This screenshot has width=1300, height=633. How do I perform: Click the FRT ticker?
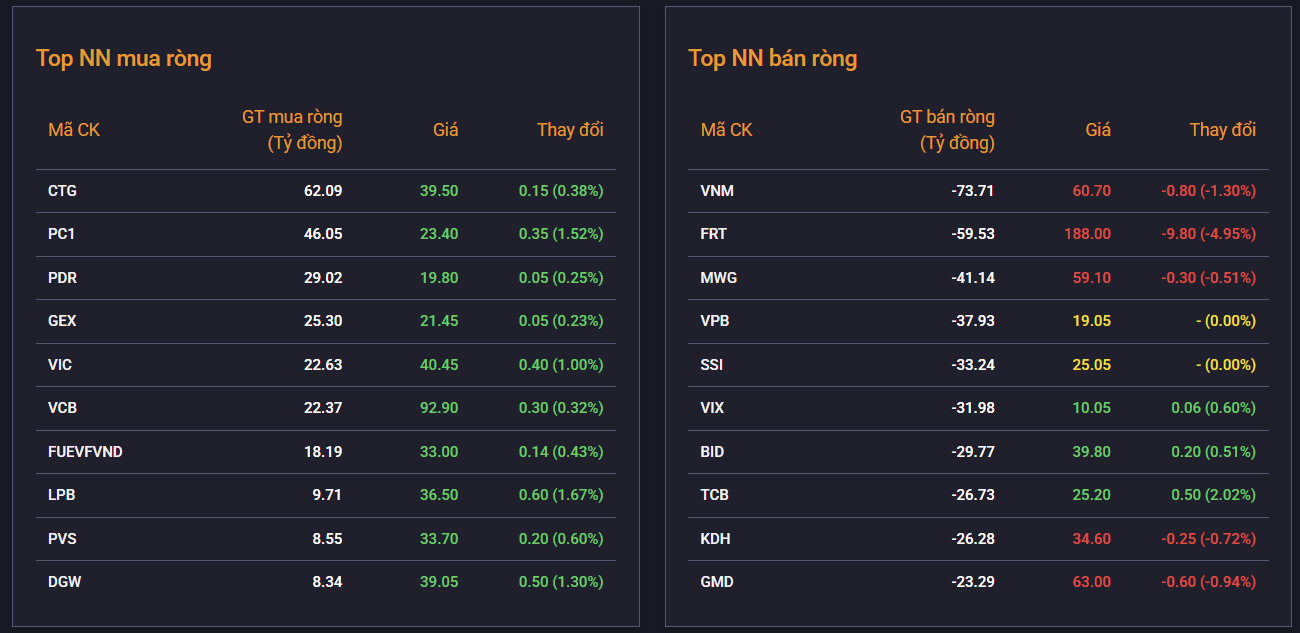(714, 234)
